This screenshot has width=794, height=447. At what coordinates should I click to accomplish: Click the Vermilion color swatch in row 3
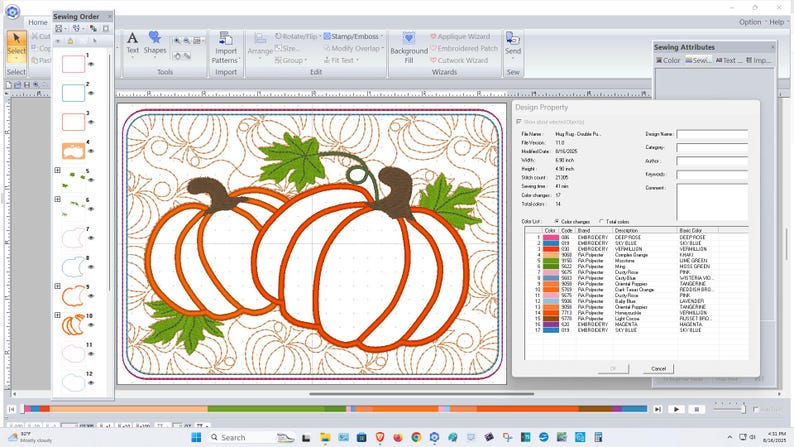pyautogui.click(x=551, y=249)
